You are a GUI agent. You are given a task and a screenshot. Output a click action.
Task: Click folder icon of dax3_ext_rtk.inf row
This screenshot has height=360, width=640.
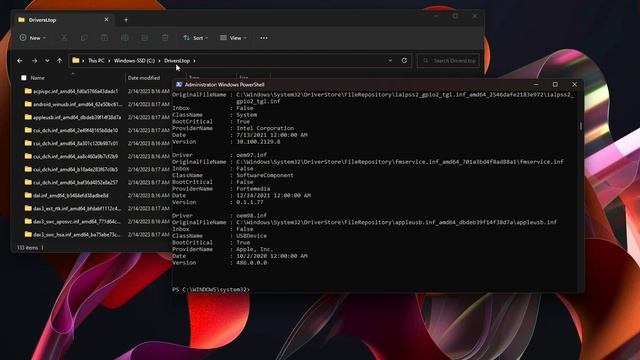28,208
